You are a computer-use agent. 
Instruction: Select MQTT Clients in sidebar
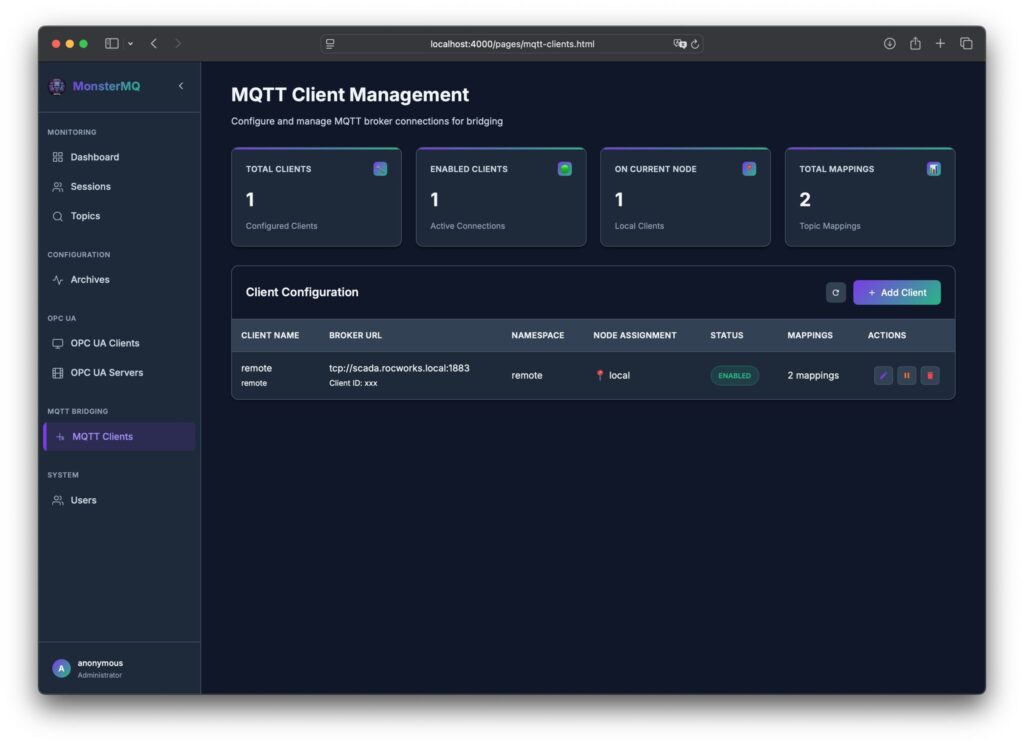pyautogui.click(x=102, y=437)
